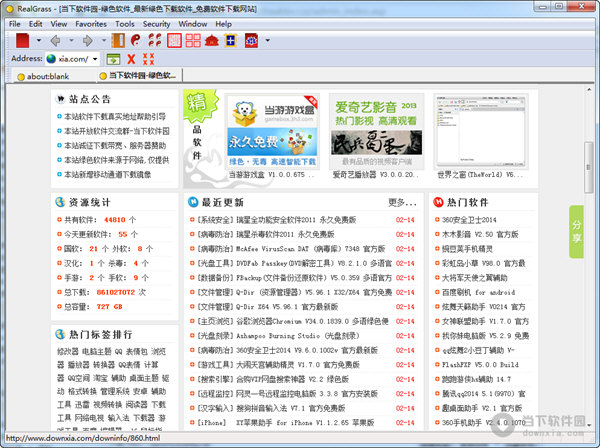
Task: Click the red paper-cut ornament icon
Action: 251,41
